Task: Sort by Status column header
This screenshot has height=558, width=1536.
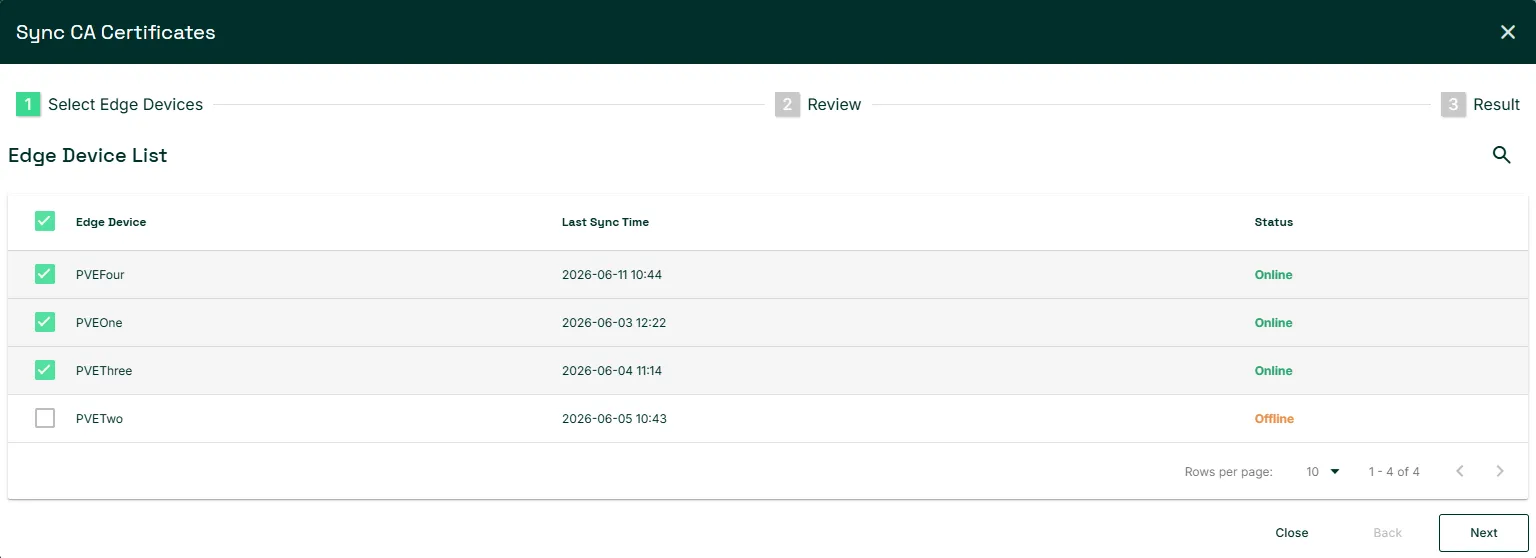Action: (x=1274, y=222)
